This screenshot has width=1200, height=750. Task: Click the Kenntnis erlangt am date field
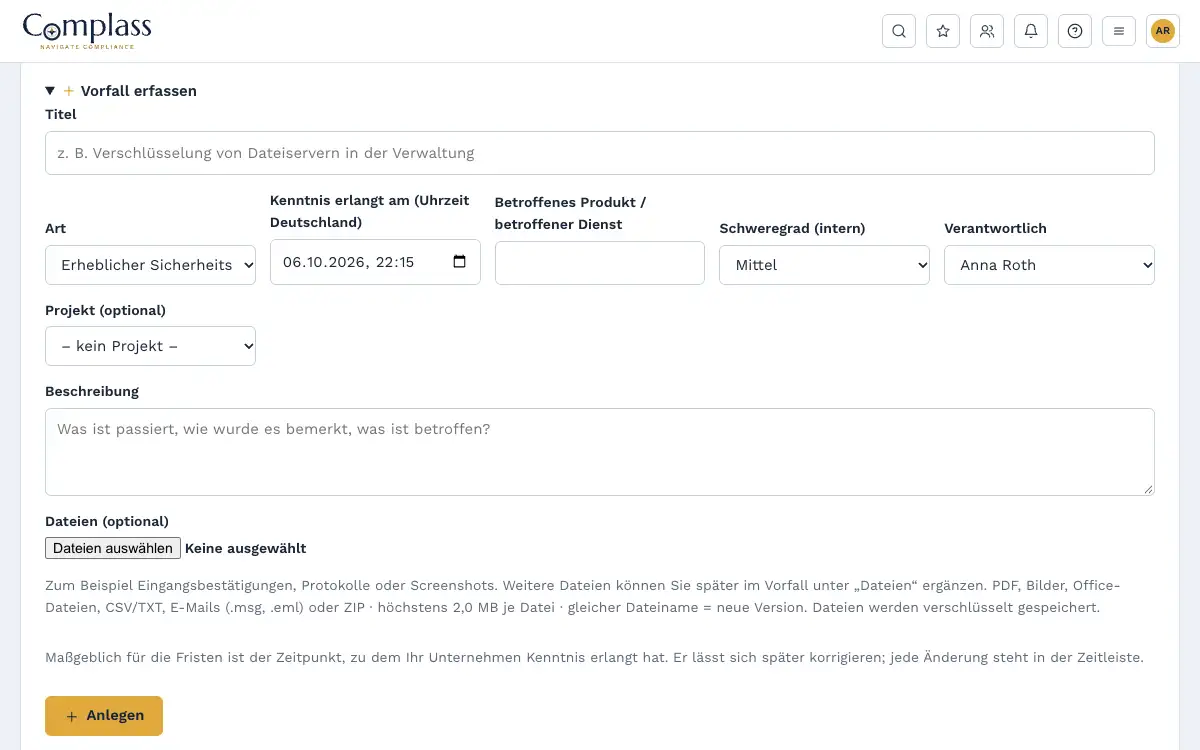click(x=375, y=262)
